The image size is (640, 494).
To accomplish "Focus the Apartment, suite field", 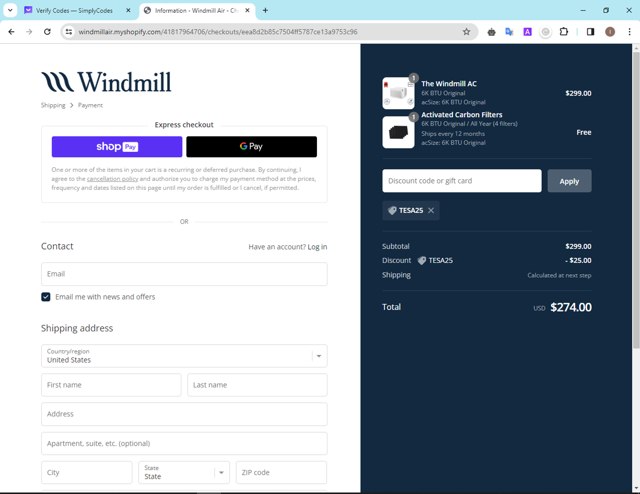I will (184, 443).
